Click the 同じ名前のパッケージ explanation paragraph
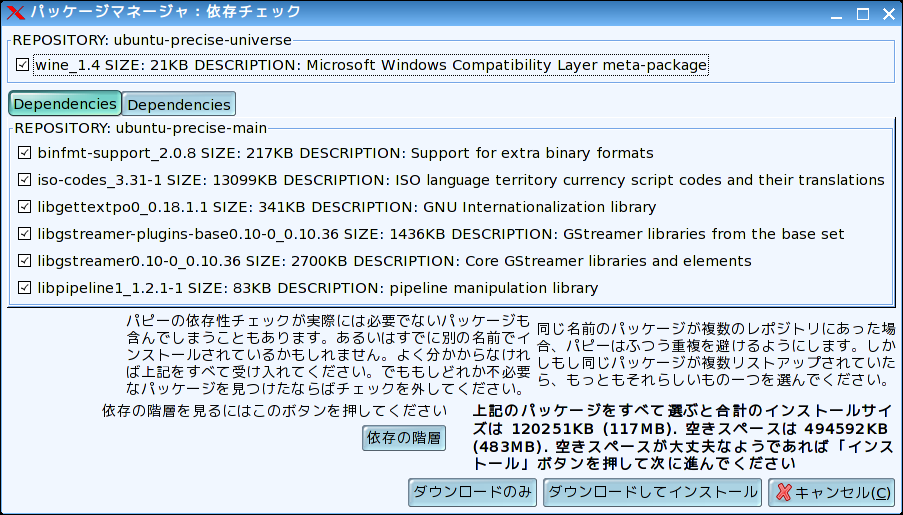 point(716,354)
